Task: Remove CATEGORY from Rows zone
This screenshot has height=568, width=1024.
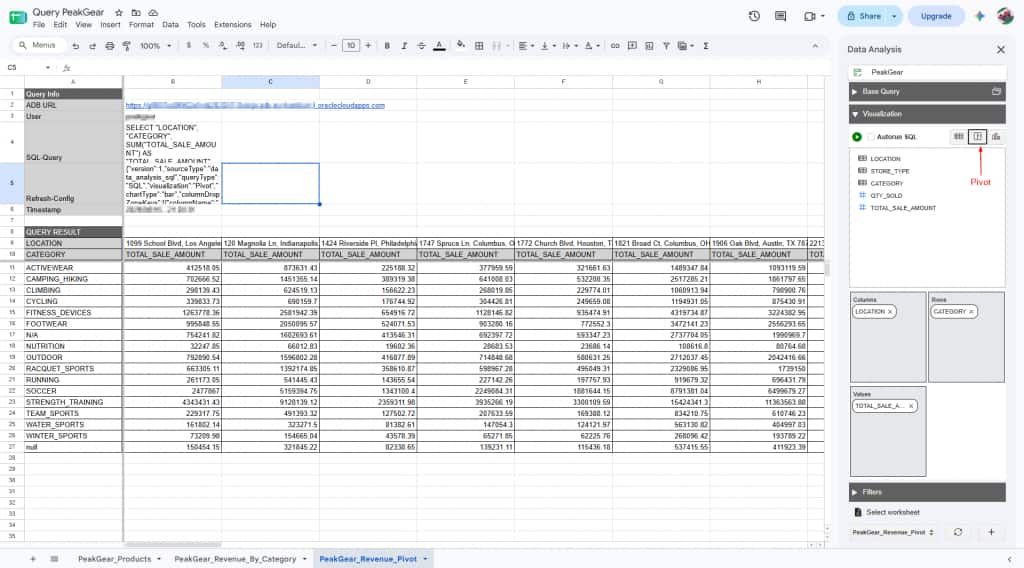Action: pos(971,312)
